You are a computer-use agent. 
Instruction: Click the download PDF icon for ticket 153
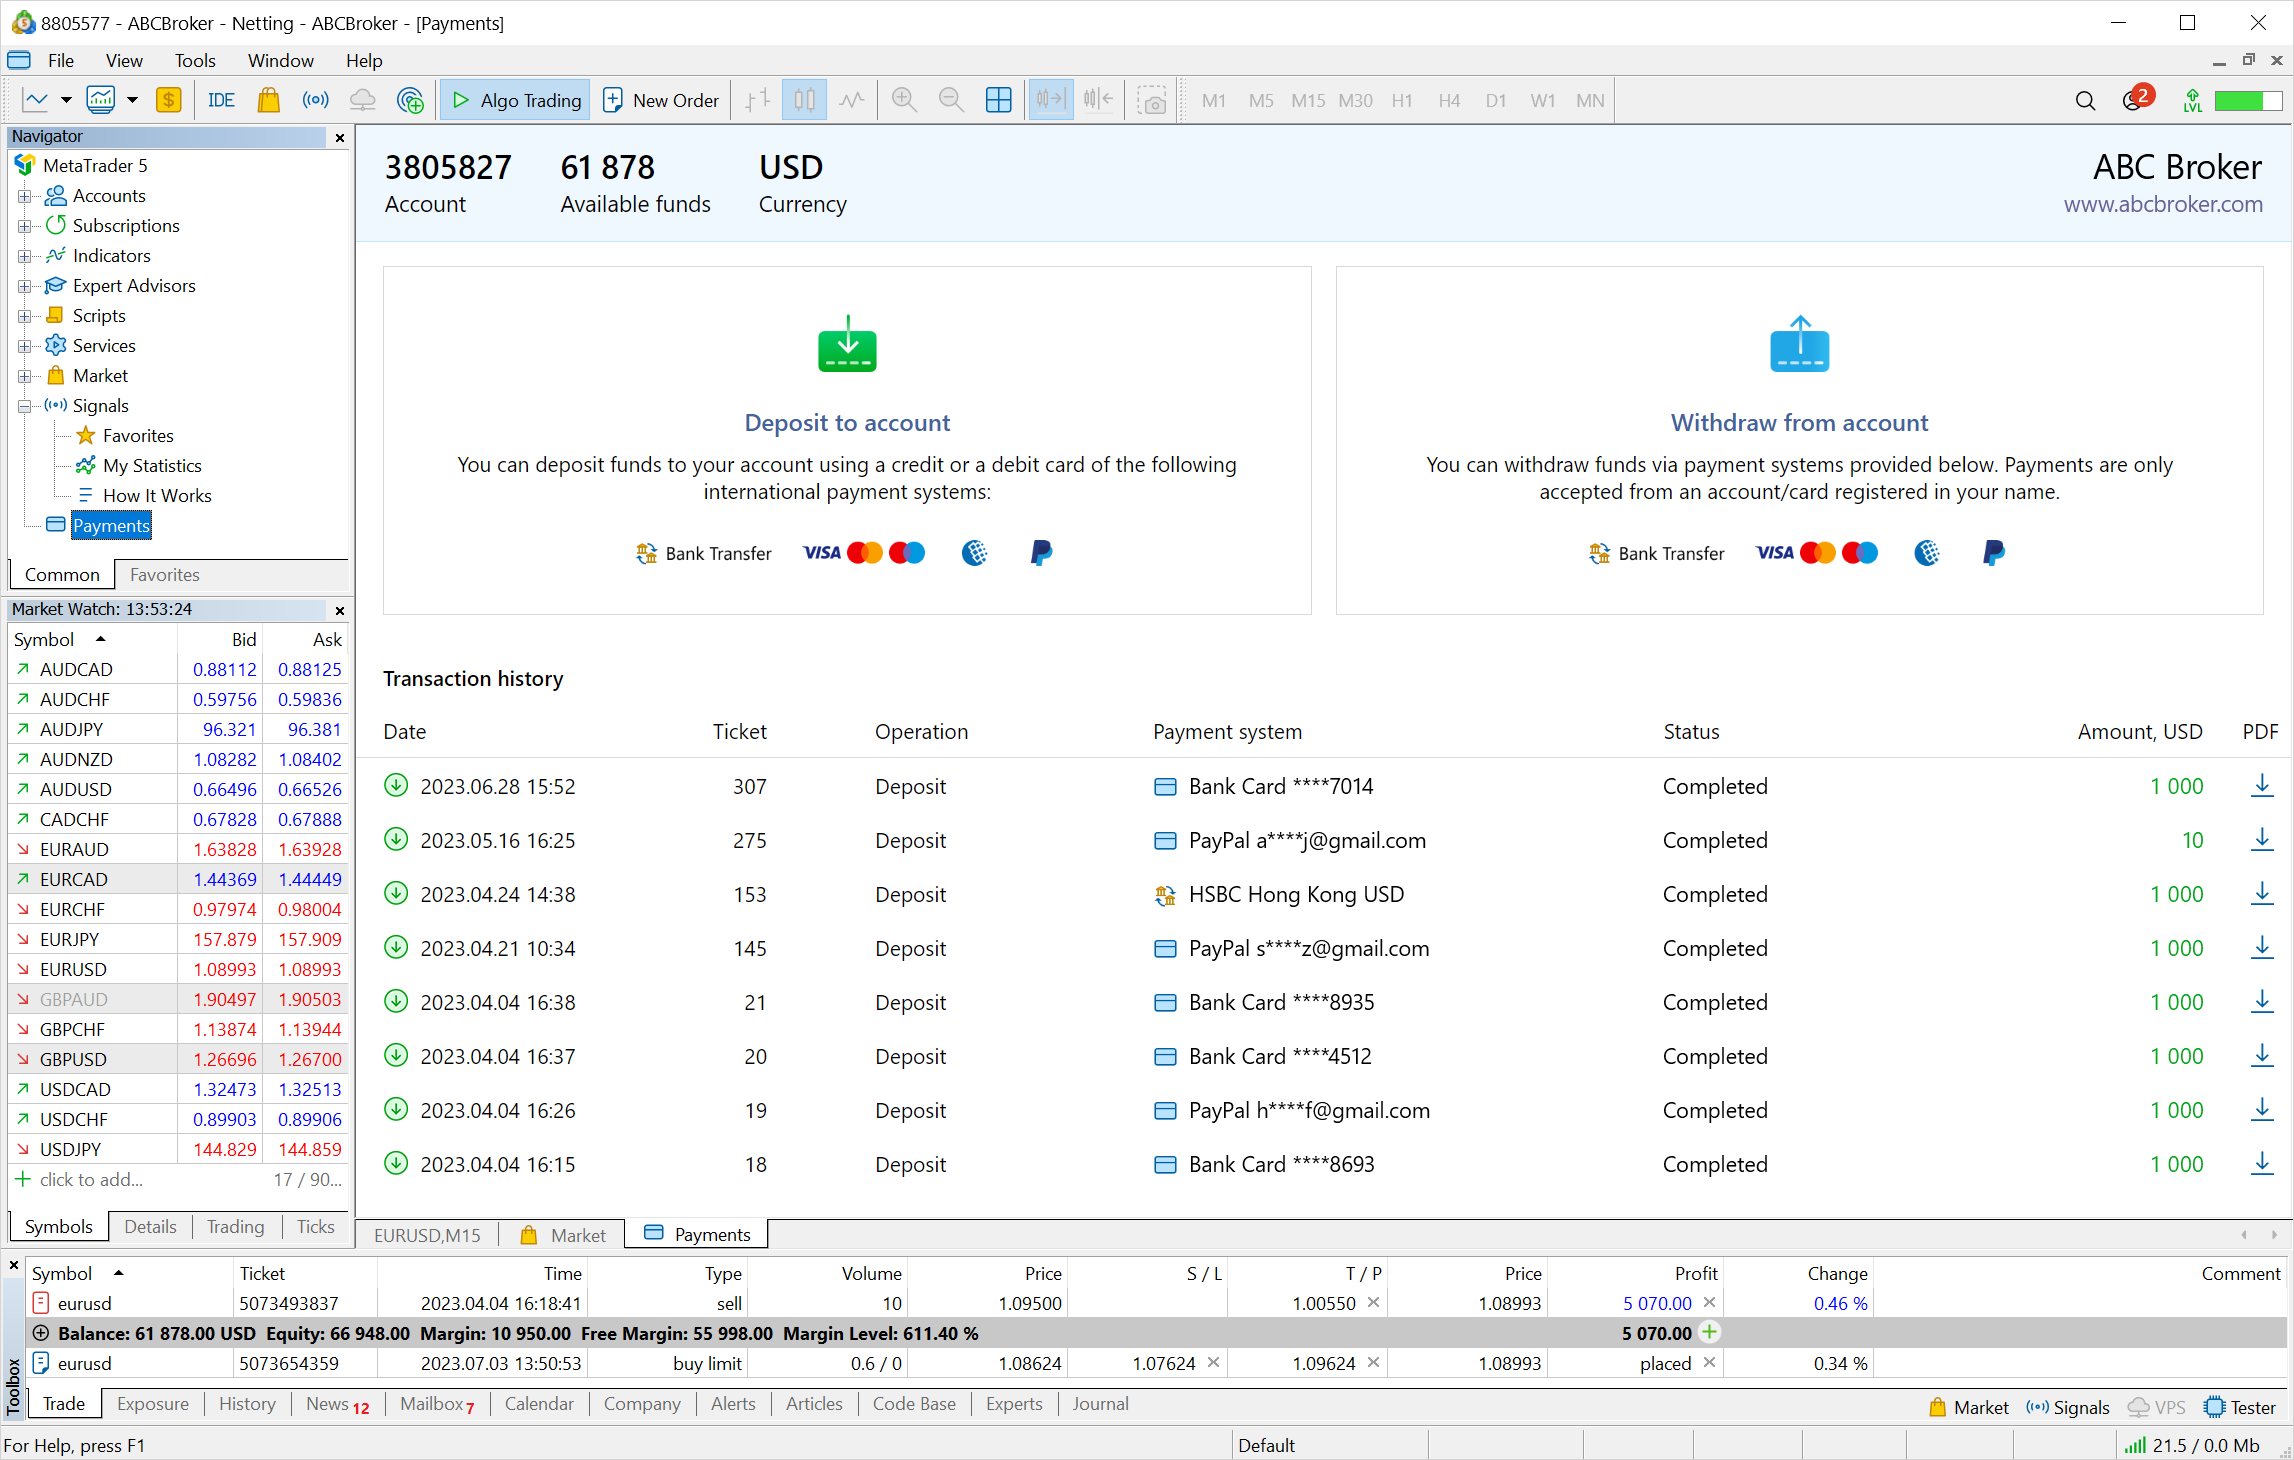[2261, 893]
